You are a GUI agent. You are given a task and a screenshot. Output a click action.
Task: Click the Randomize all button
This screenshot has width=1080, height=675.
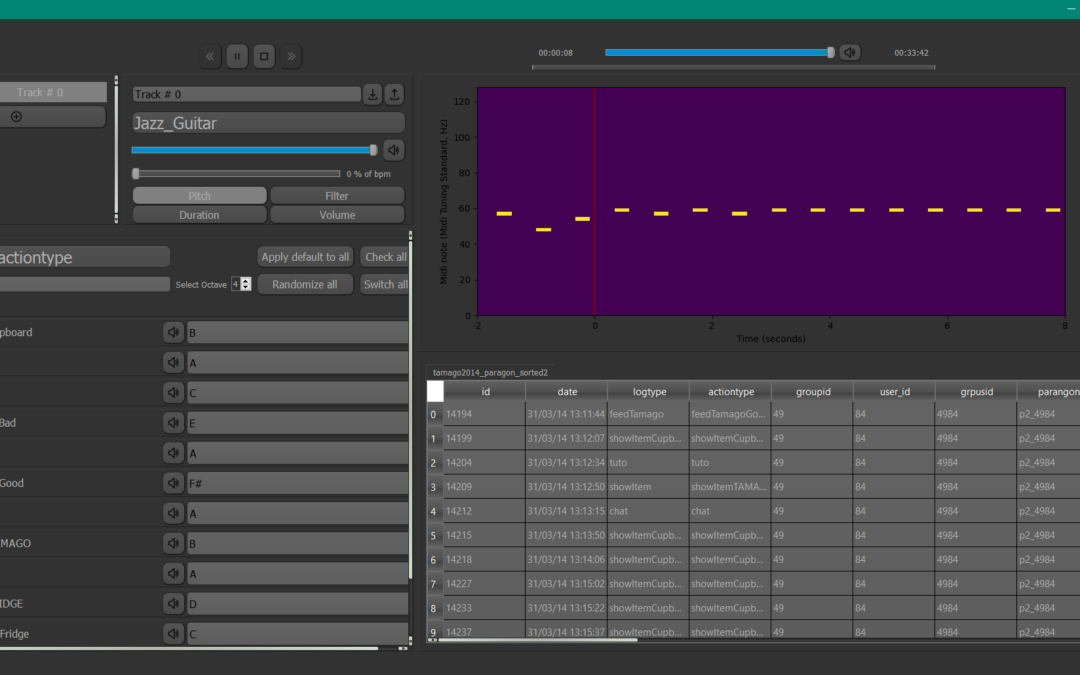coord(305,284)
